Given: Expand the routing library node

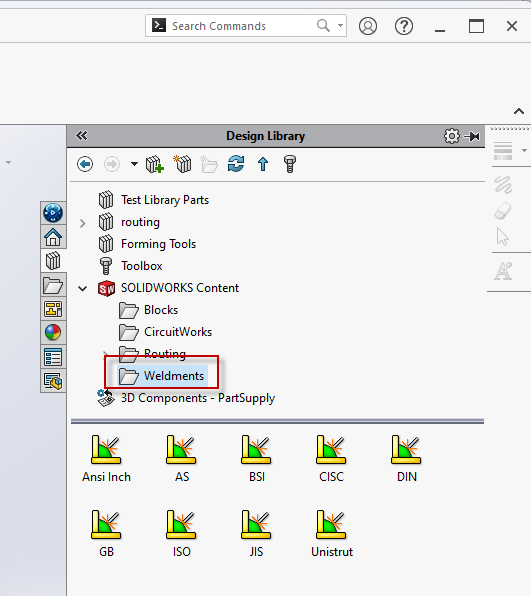Looking at the screenshot, I should coord(82,223).
